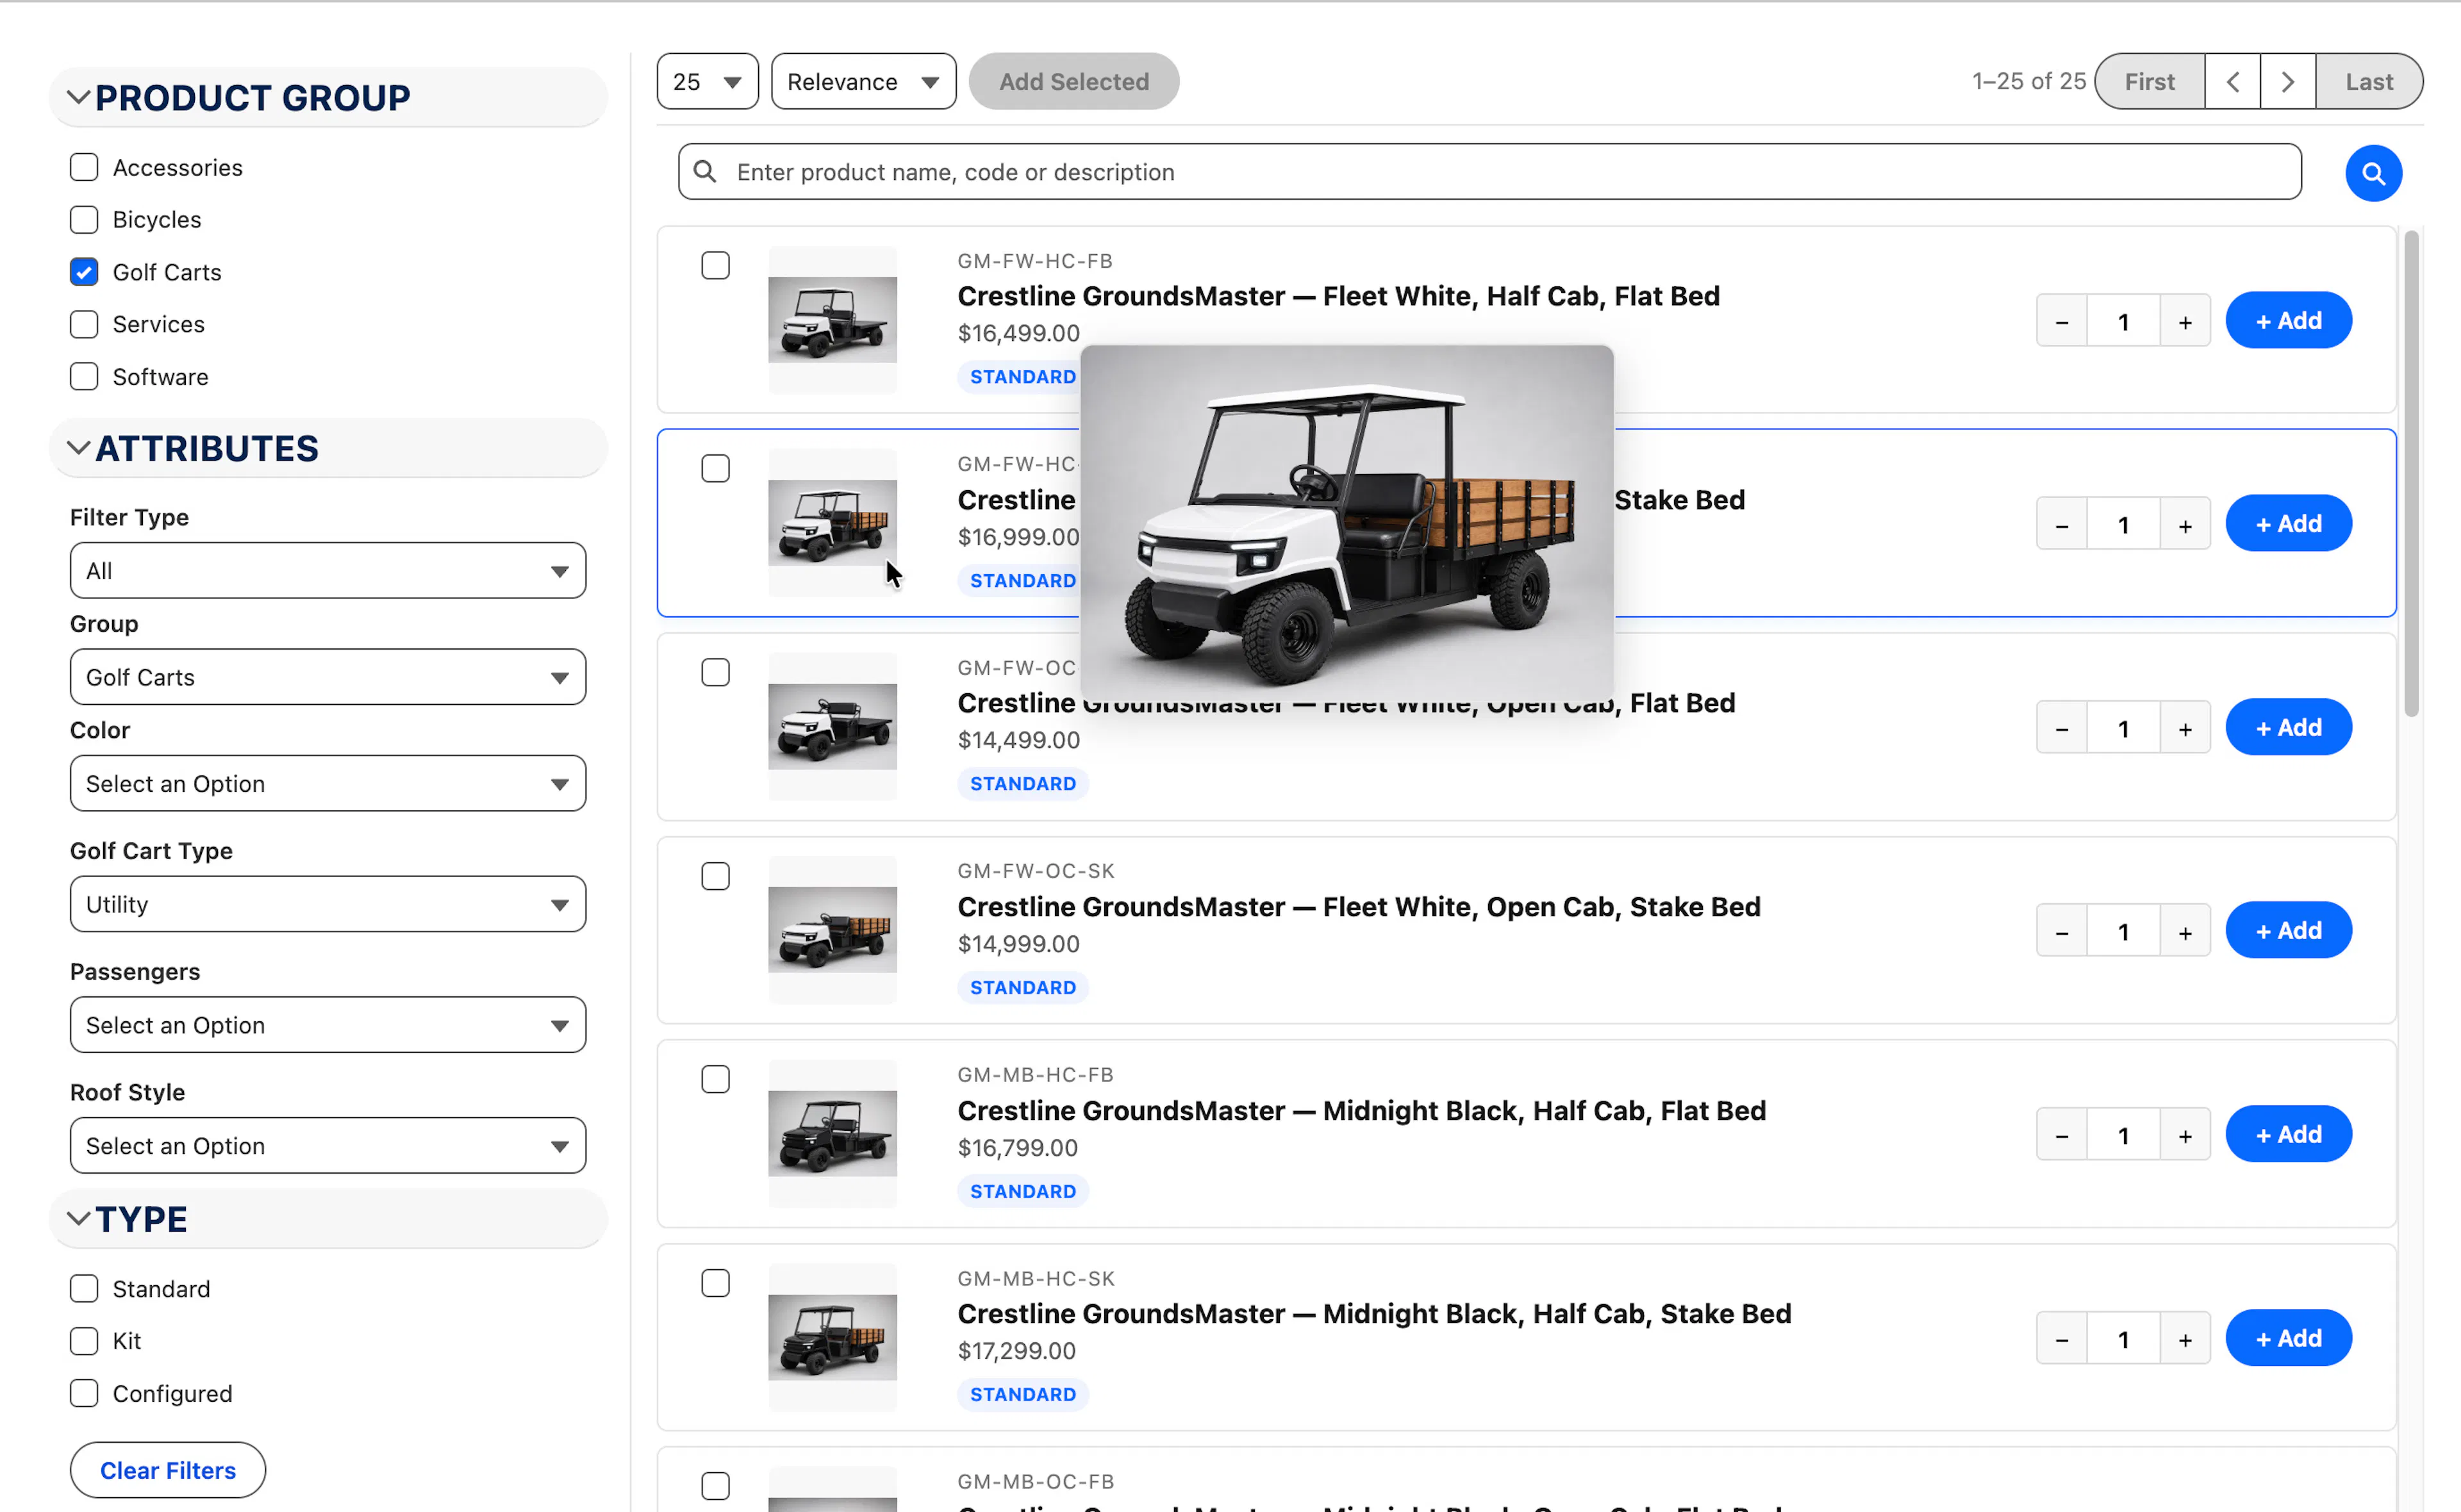This screenshot has height=1512, width=2461.
Task: Add Midnight Black Half Cab Stake Bed
Action: coord(2288,1338)
